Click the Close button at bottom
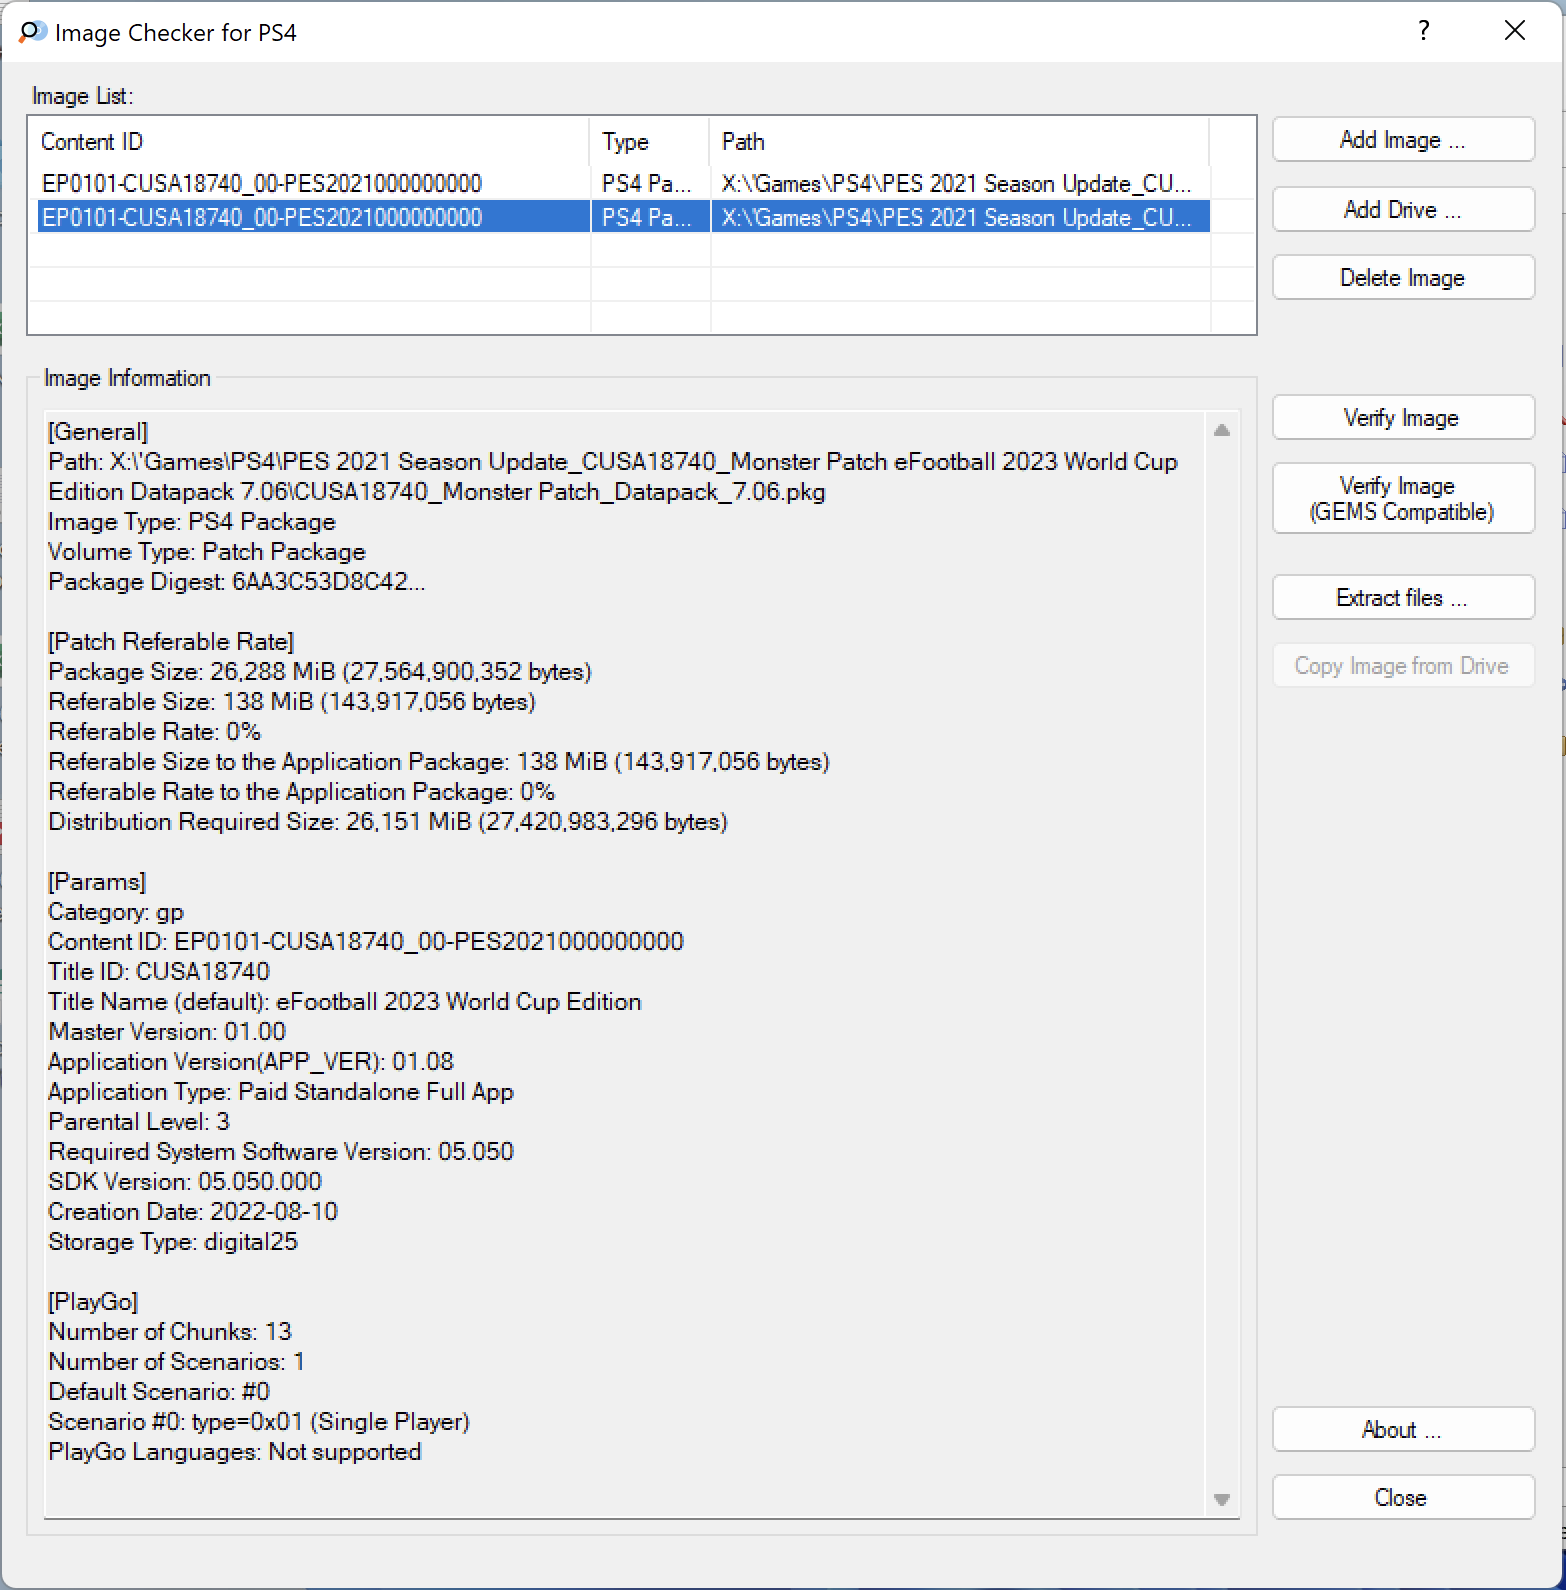The height and width of the screenshot is (1590, 1566). point(1403,1497)
